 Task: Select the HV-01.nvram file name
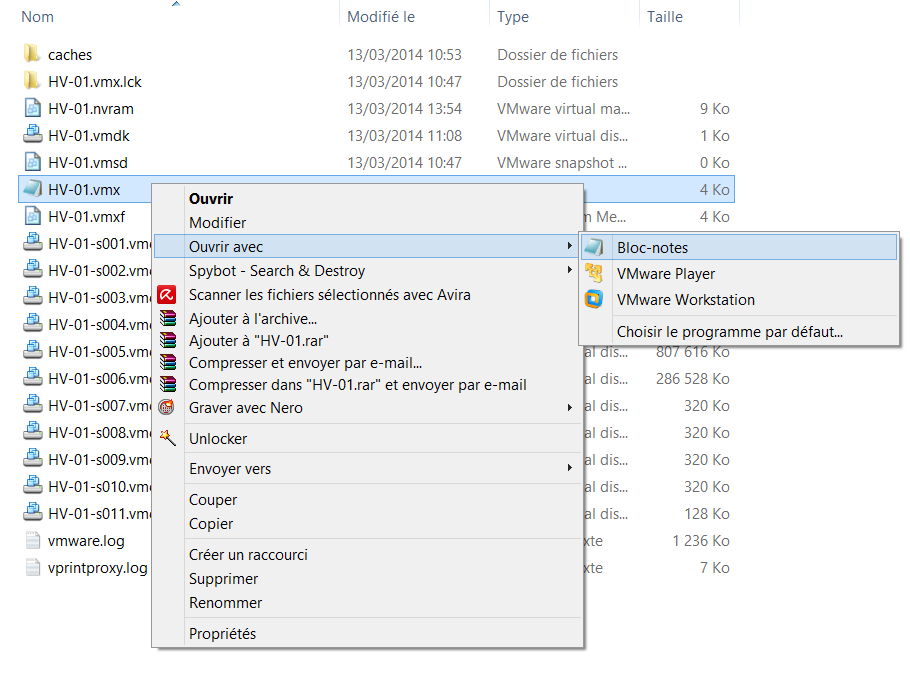pos(91,108)
